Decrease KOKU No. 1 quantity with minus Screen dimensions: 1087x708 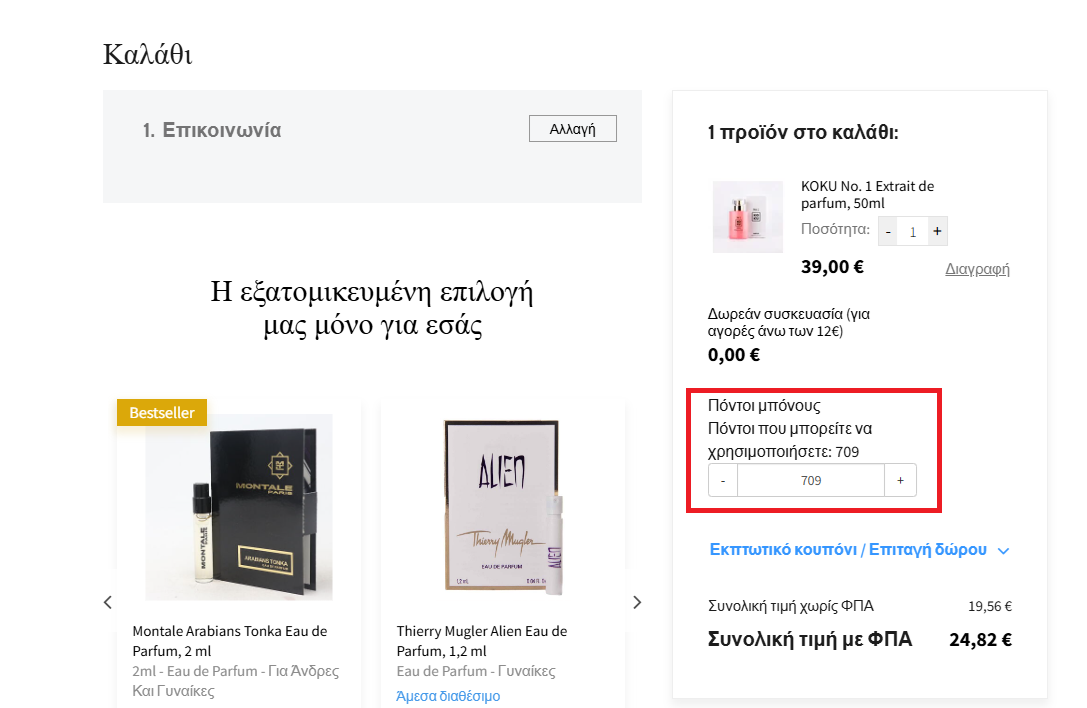[x=888, y=232]
